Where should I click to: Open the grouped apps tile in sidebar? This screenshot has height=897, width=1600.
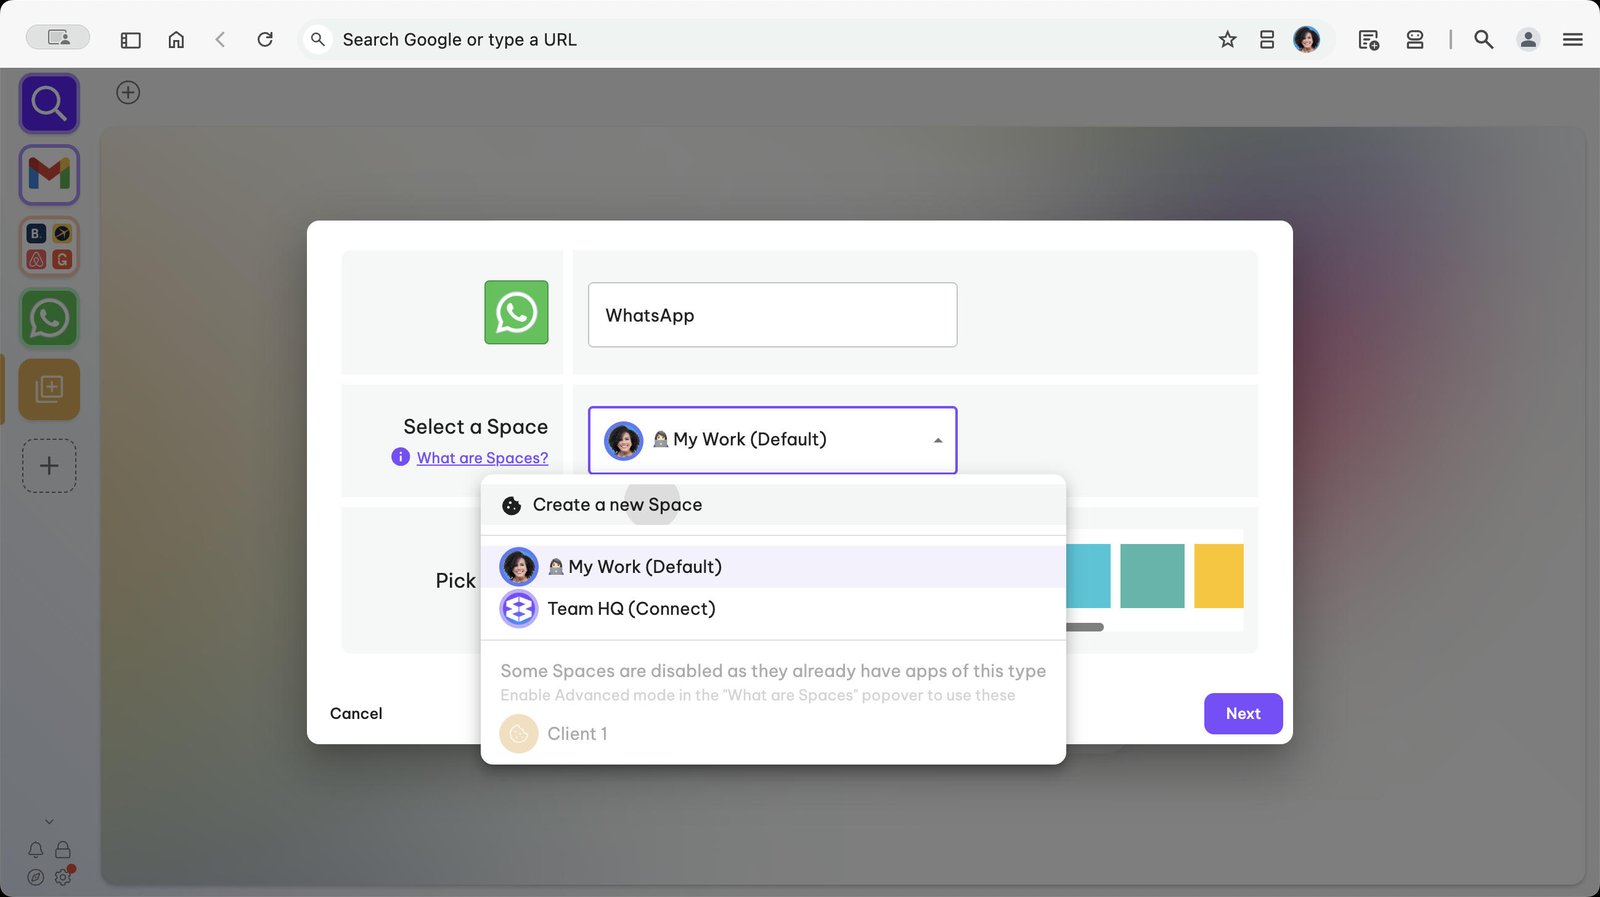coord(49,246)
